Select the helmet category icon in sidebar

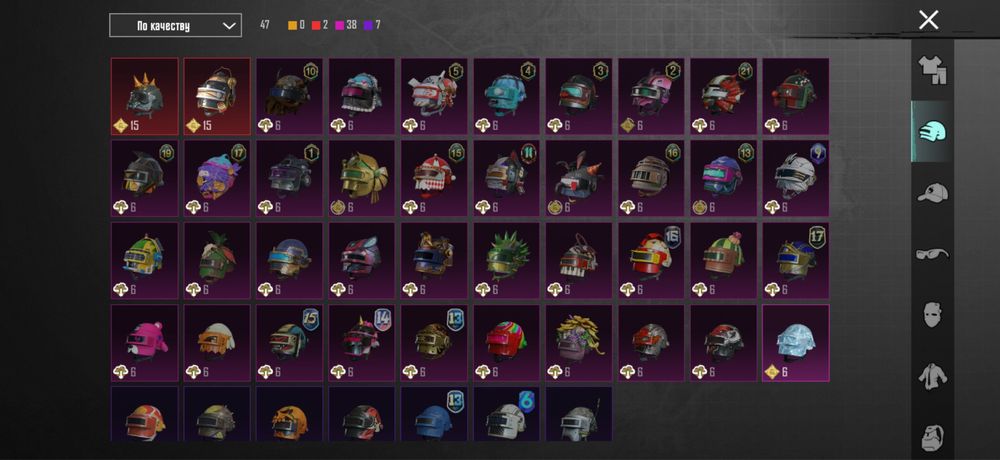(x=932, y=131)
